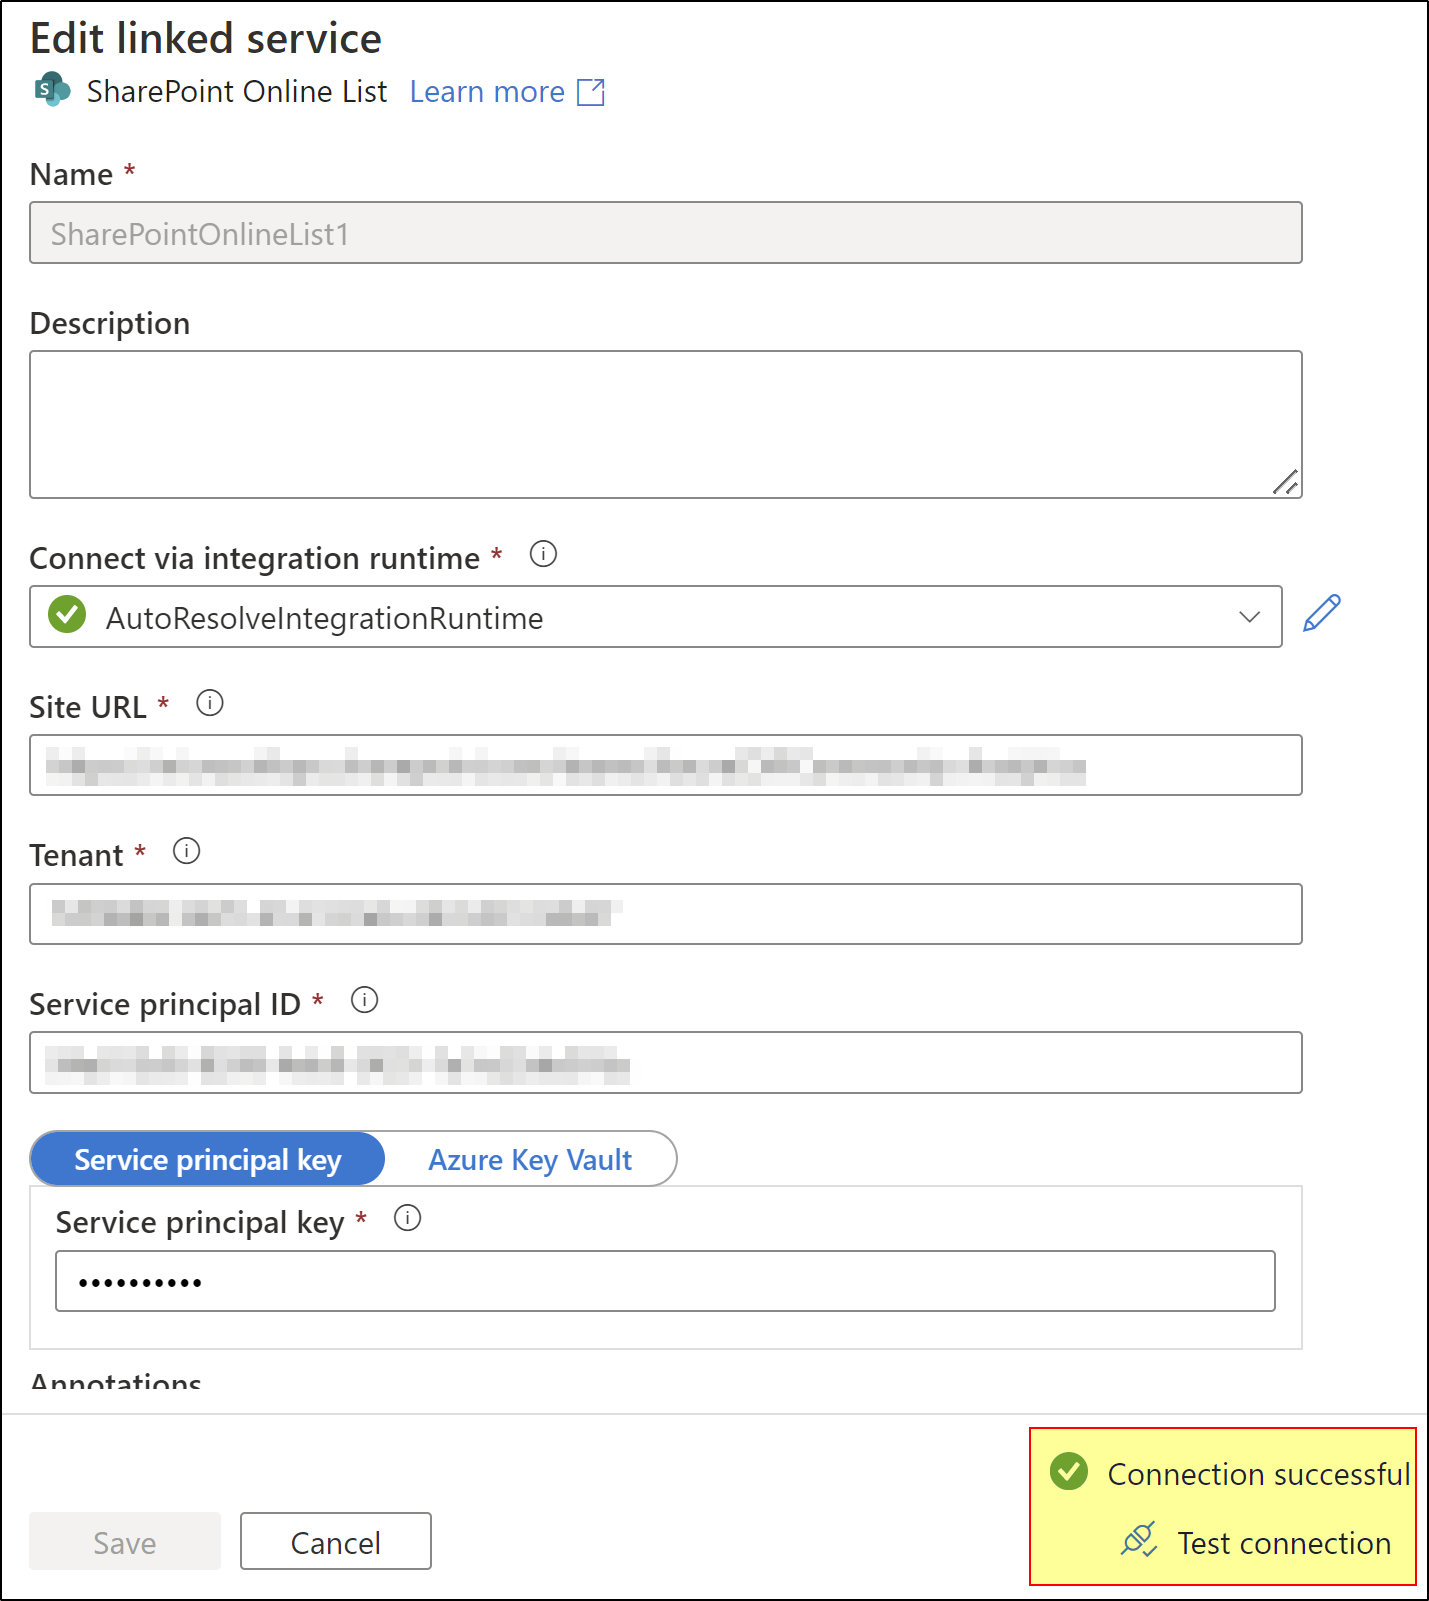Open the Connect via integration runtime dropdown

[1250, 617]
